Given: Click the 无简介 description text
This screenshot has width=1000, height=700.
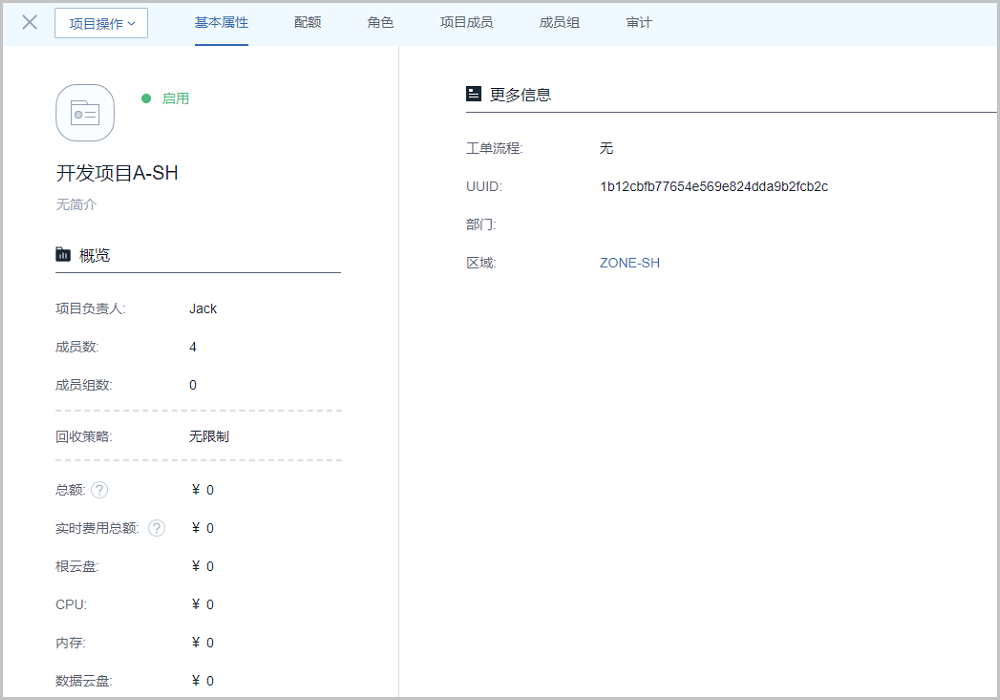Looking at the screenshot, I should coord(76,205).
